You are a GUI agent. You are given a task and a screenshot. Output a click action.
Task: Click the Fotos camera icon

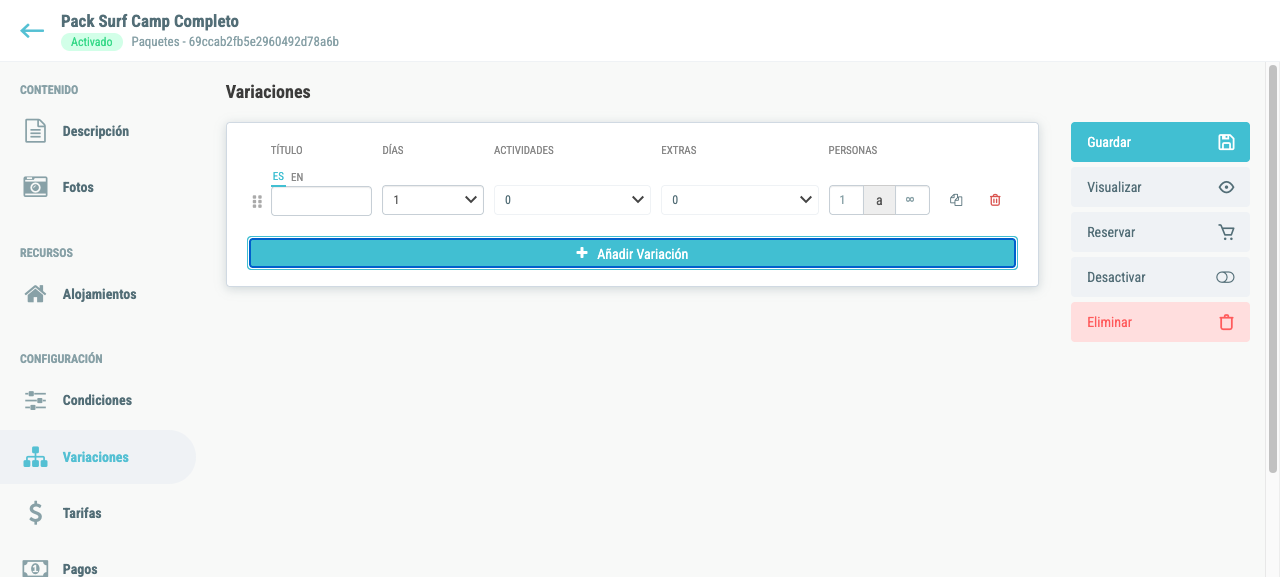(x=35, y=187)
